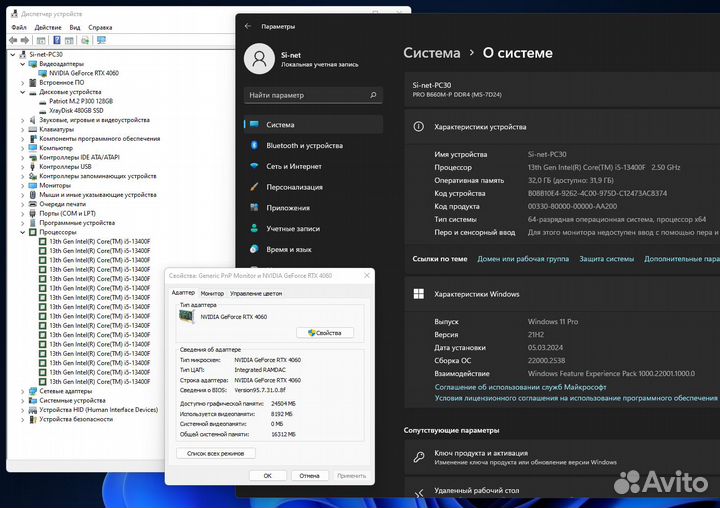Open Персонализация in Settings sidebar
This screenshot has width=720, height=508.
click(x=313, y=187)
